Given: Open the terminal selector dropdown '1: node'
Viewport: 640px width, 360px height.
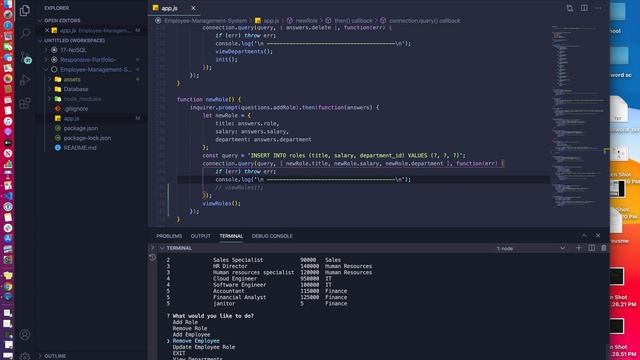Looking at the screenshot, I should pos(530,248).
